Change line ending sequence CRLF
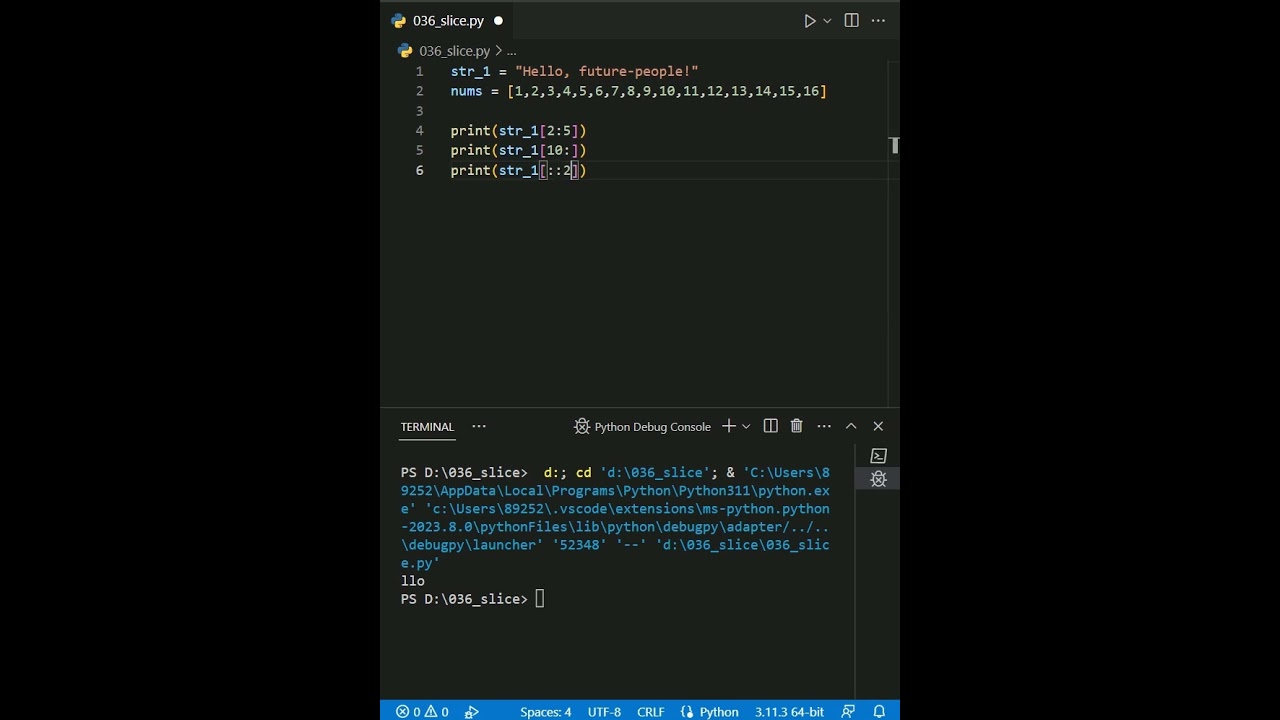Image resolution: width=1280 pixels, height=720 pixels. coord(651,712)
